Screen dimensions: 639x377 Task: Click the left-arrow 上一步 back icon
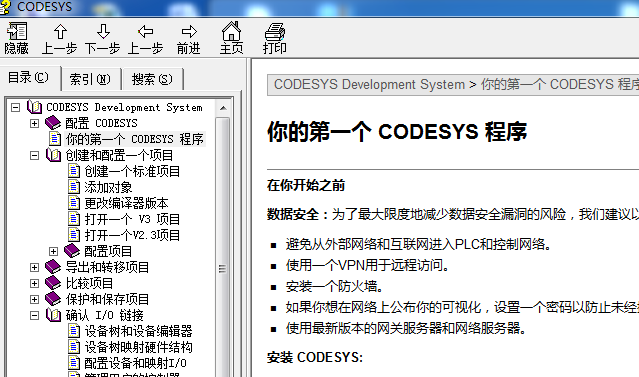tap(145, 38)
